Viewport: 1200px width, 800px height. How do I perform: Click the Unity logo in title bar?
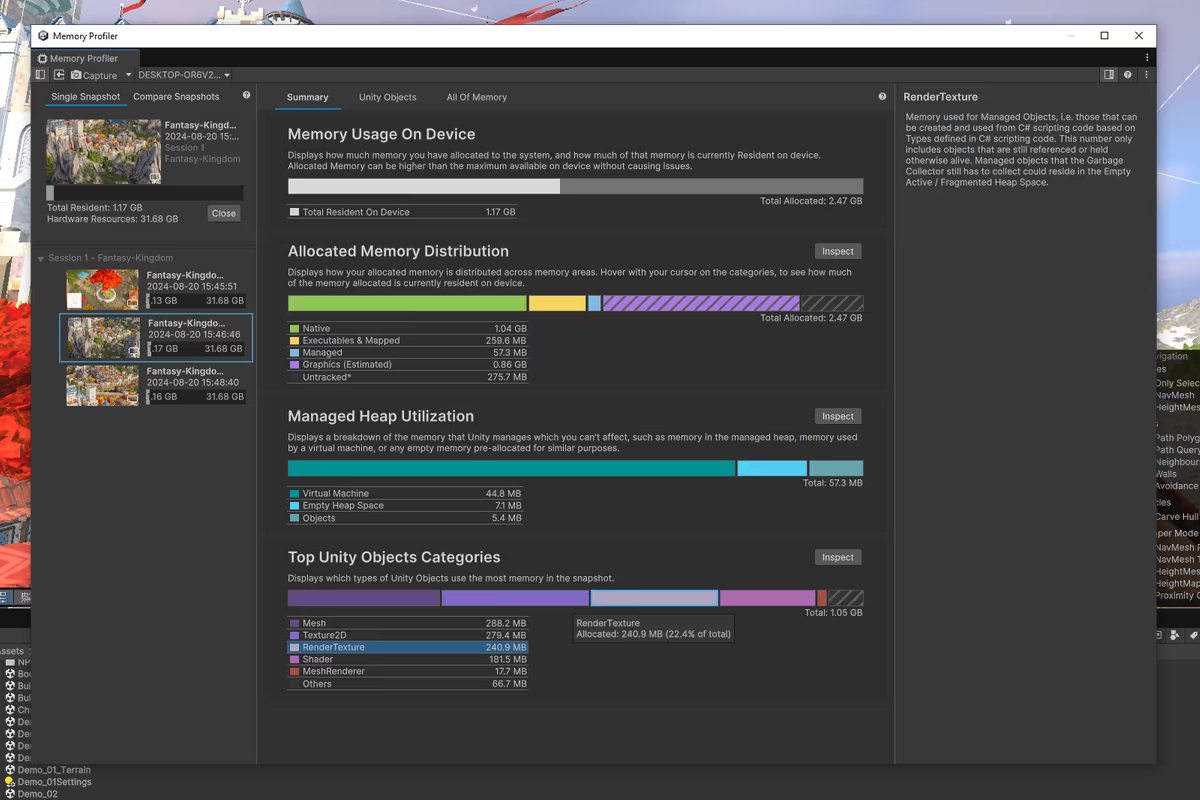coord(43,36)
